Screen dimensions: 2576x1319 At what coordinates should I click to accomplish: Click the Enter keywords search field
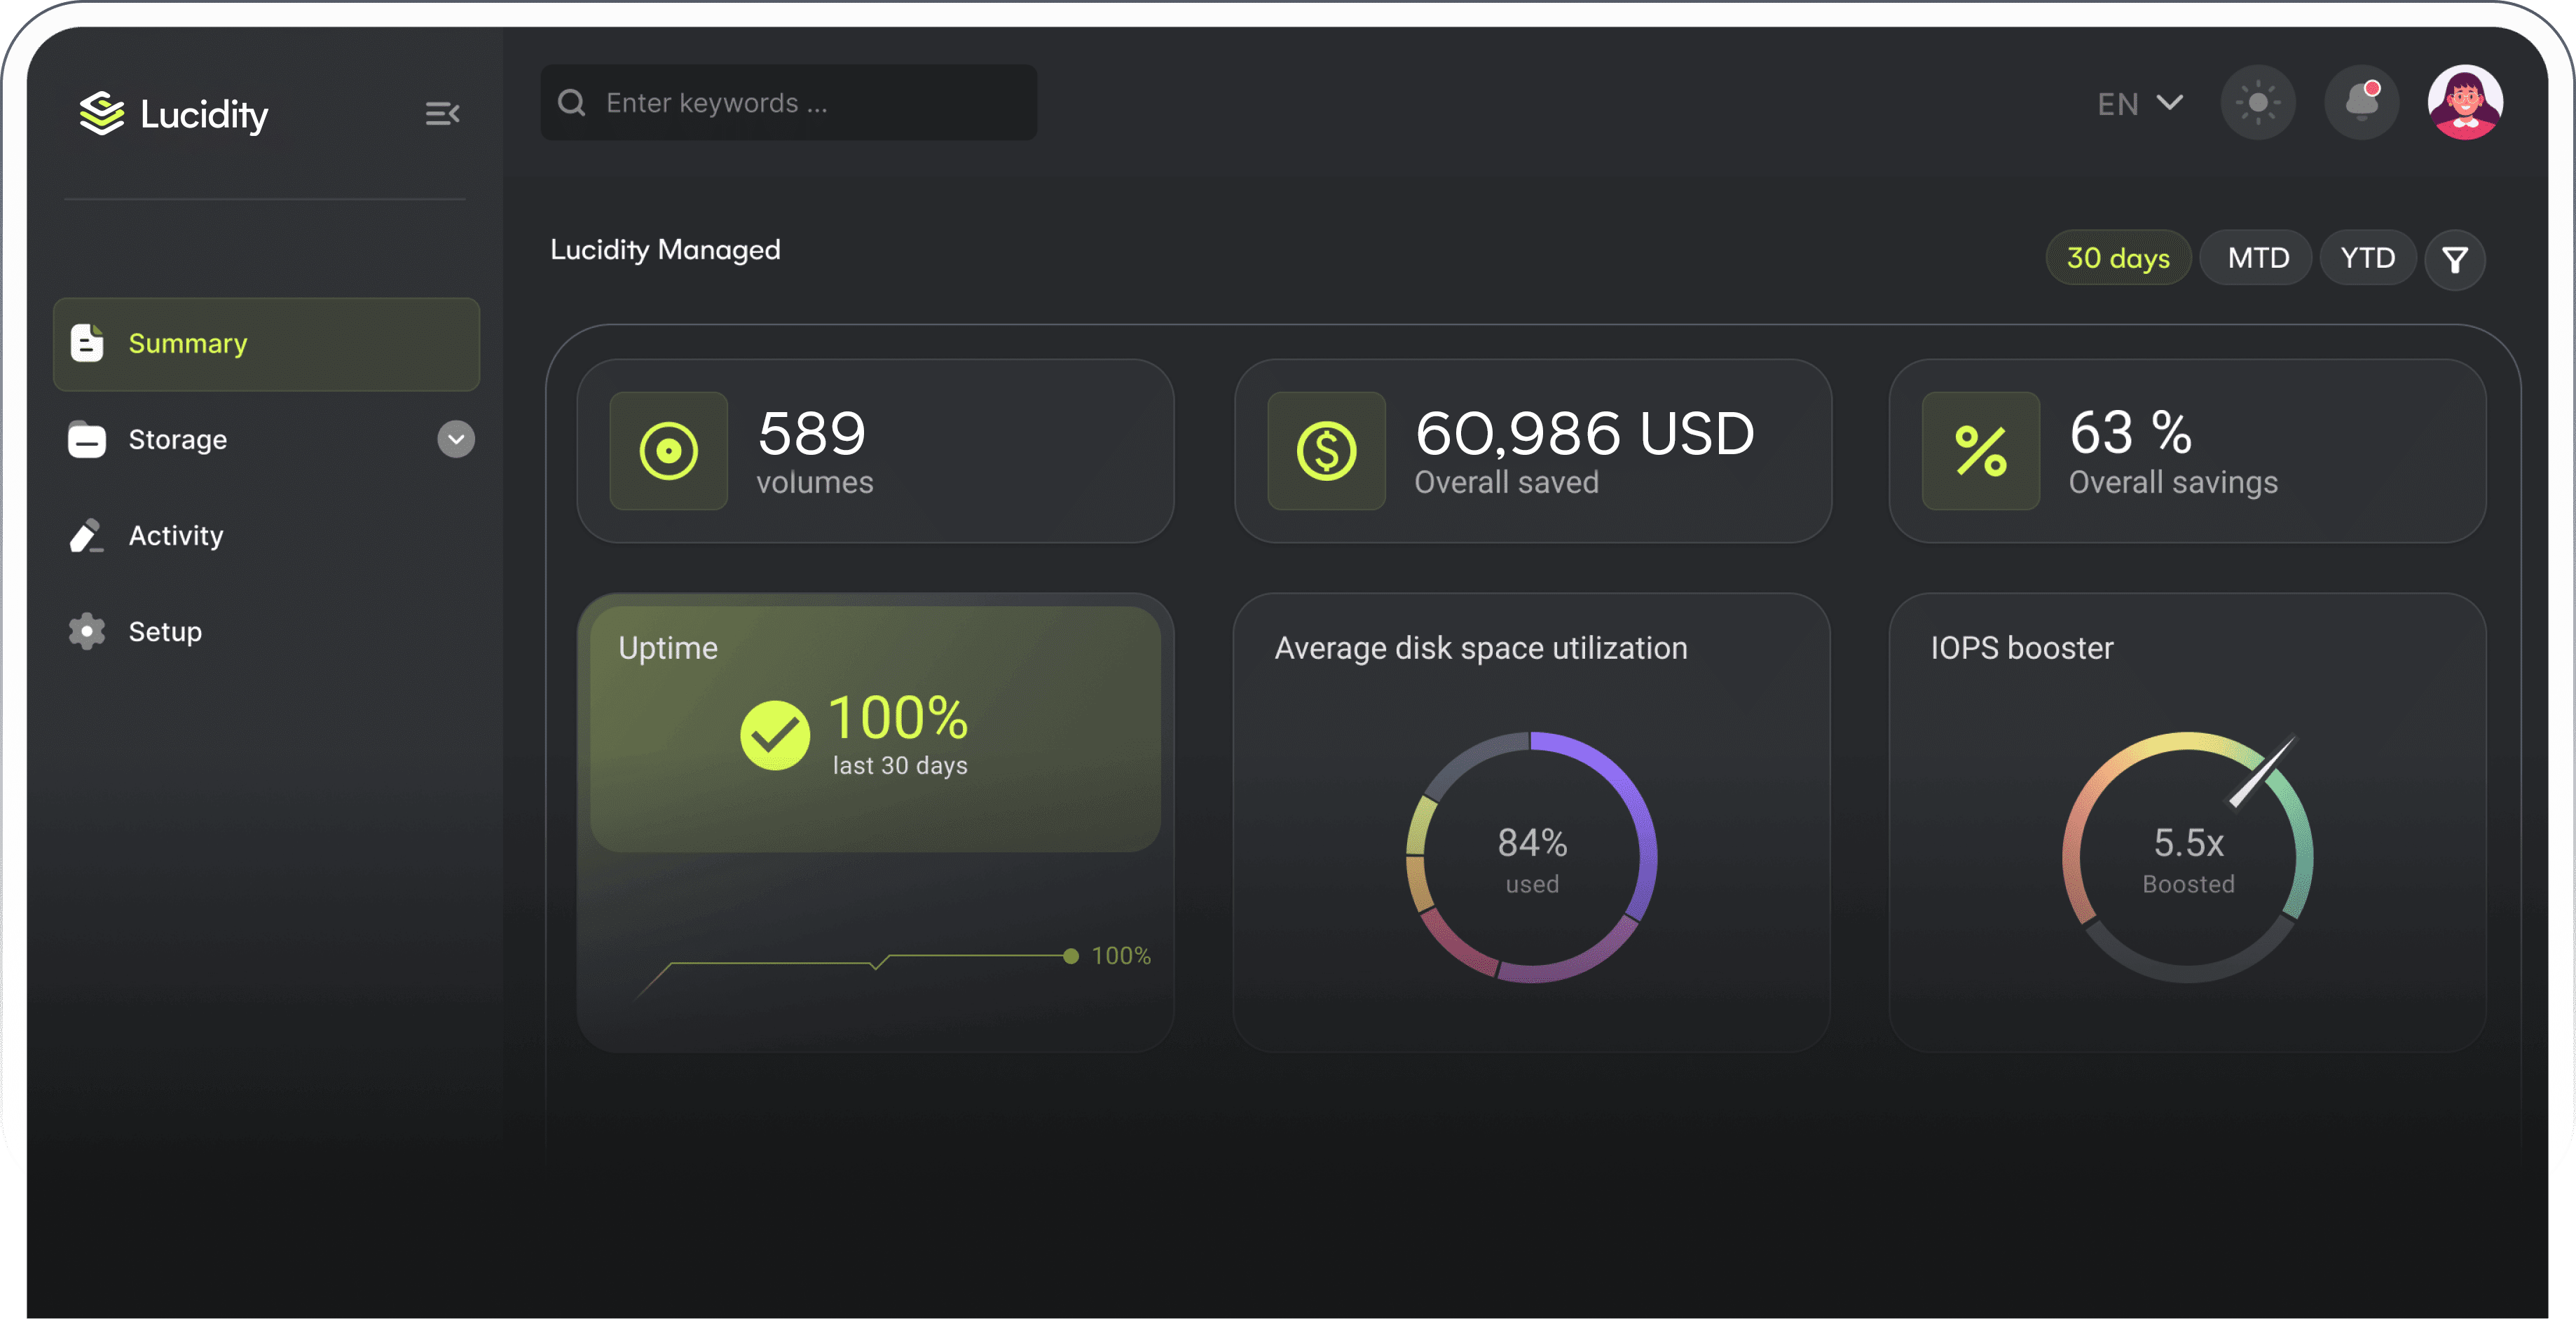pyautogui.click(x=789, y=102)
